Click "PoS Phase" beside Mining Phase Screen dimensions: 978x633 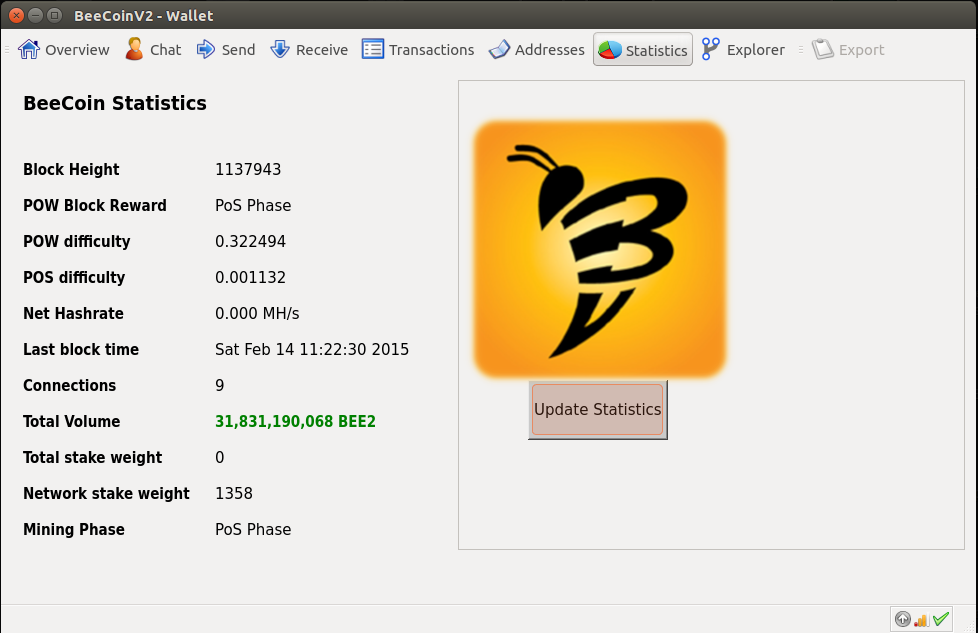click(x=253, y=529)
